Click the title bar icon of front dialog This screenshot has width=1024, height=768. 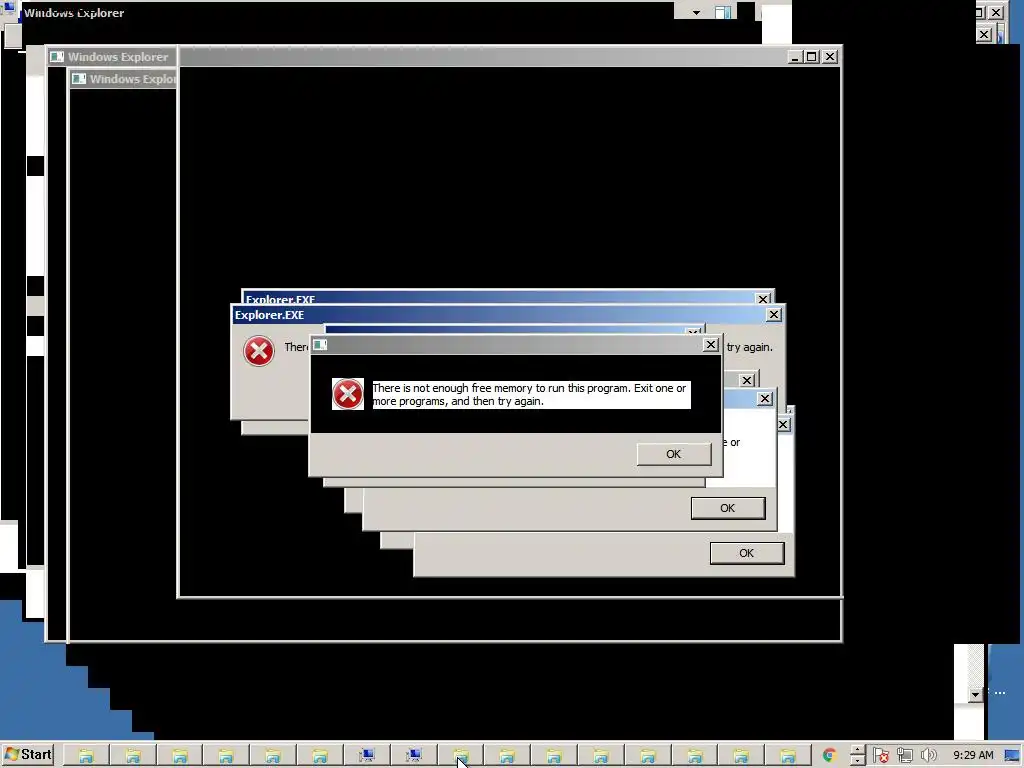click(319, 344)
